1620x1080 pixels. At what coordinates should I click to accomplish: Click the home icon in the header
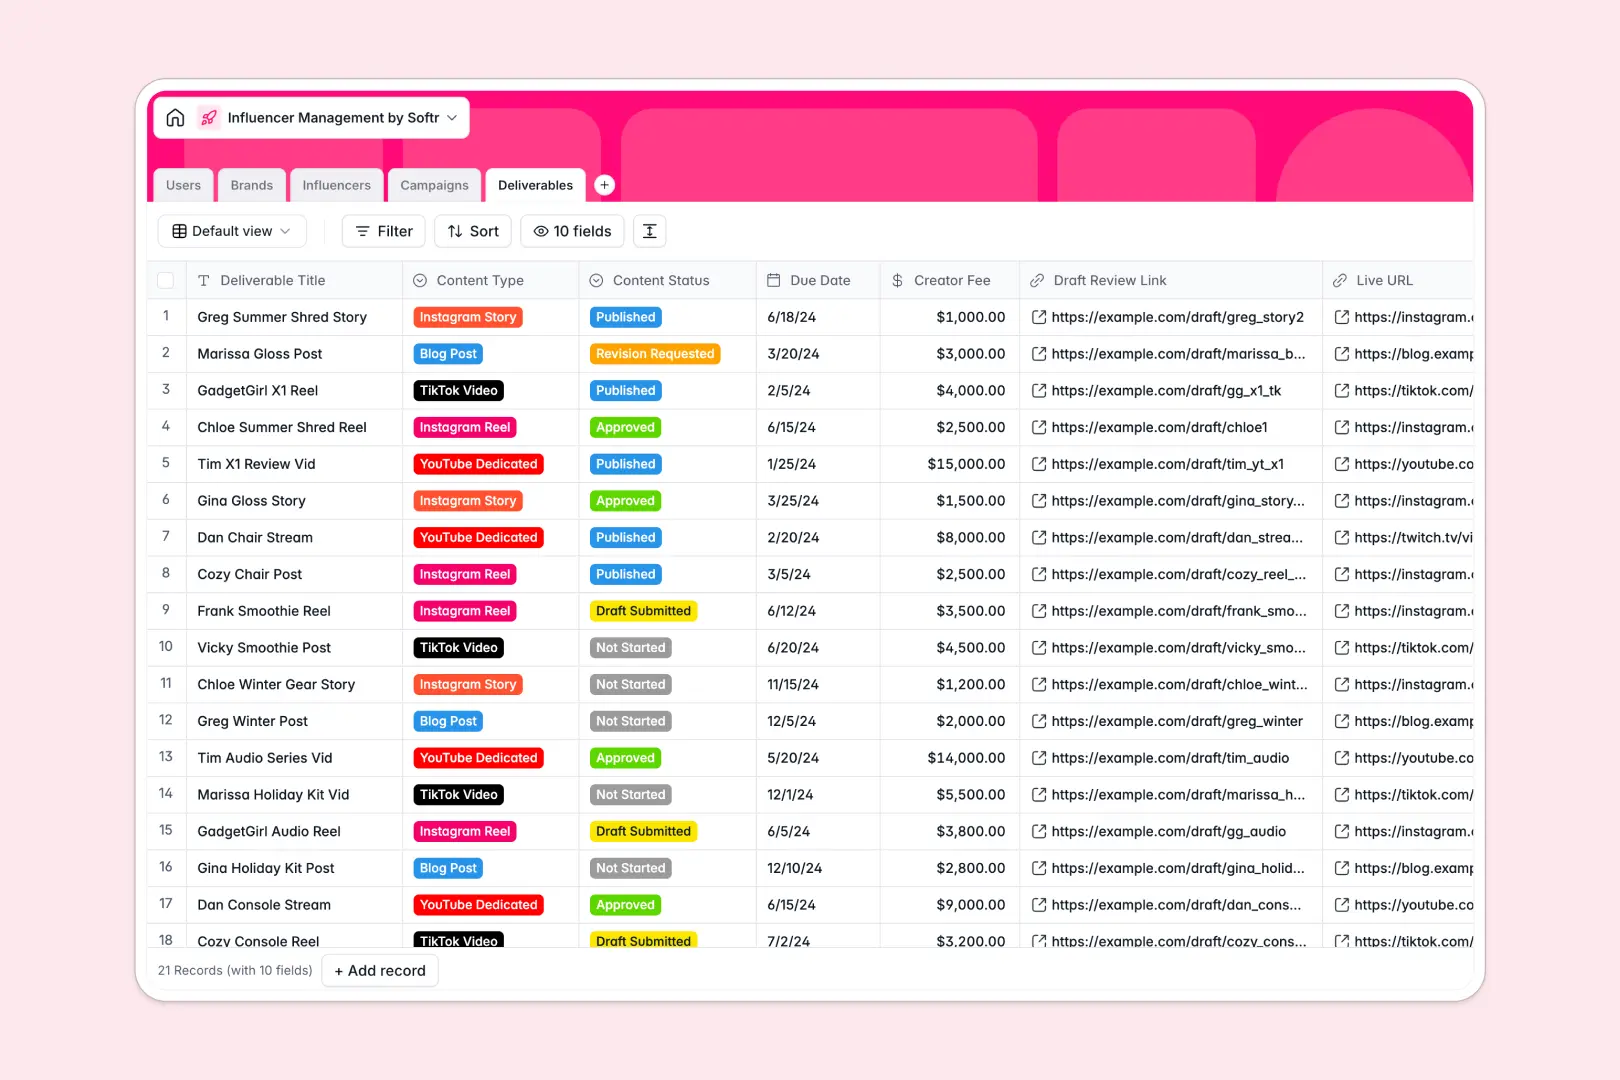point(175,117)
